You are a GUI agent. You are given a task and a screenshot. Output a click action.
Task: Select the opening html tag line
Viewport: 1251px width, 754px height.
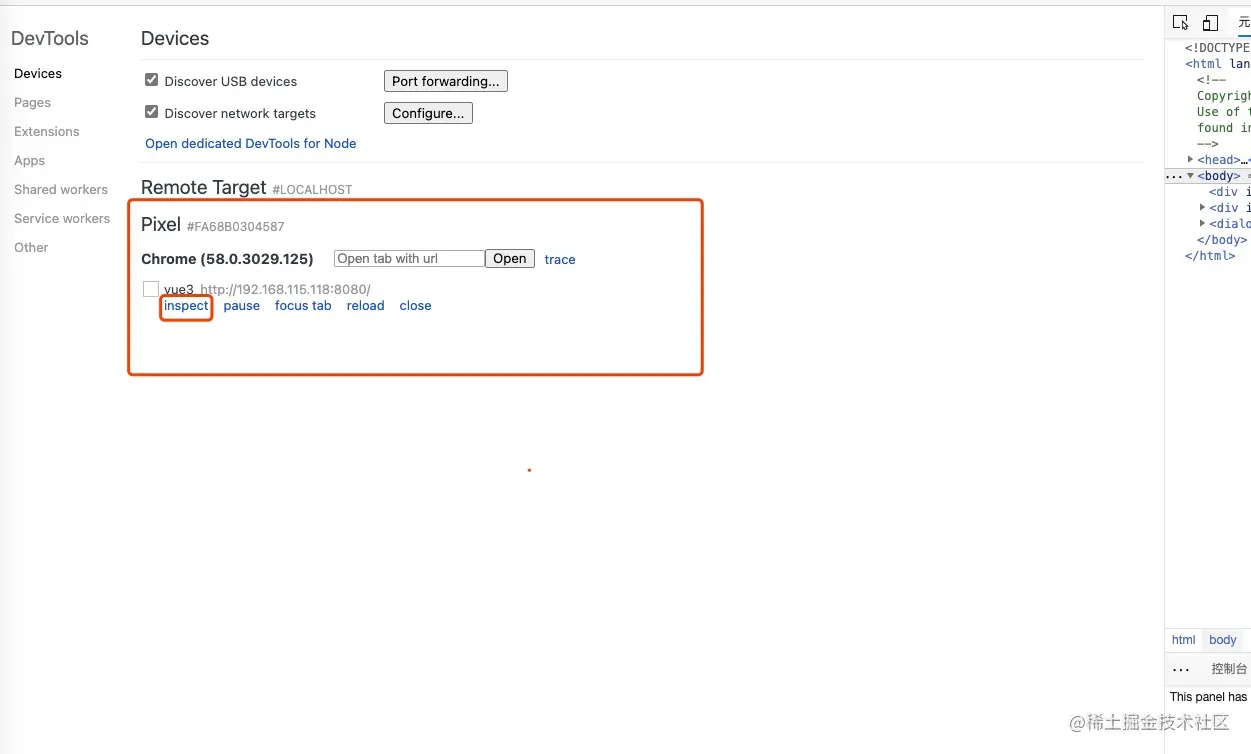[1217, 64]
